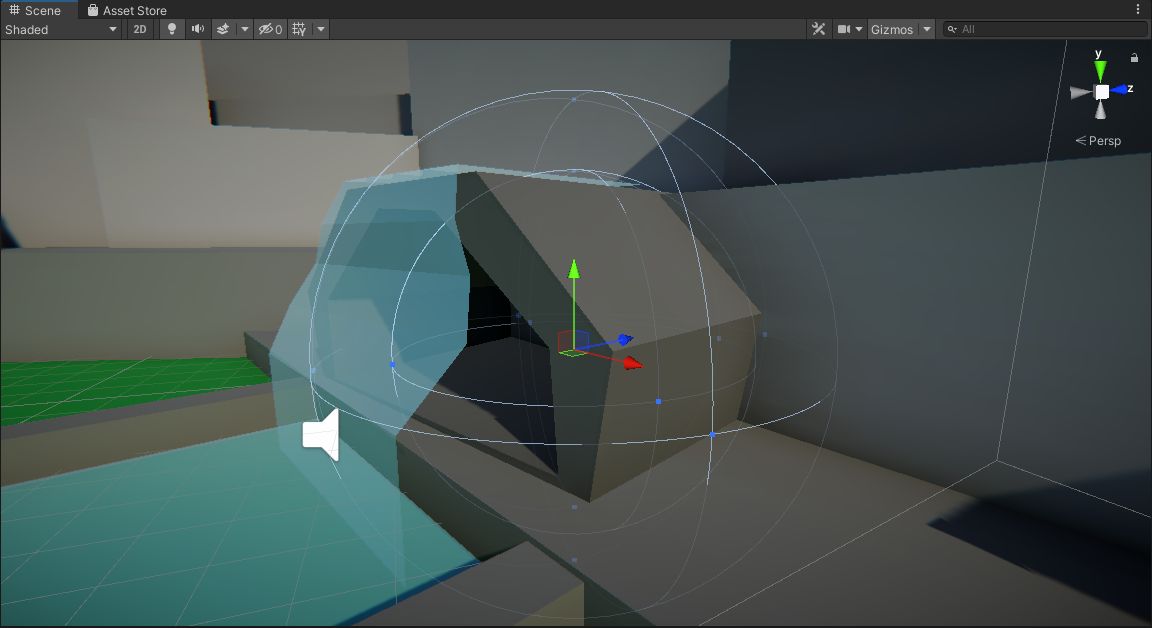
Task: Open scene camera settings
Action: [x=844, y=29]
